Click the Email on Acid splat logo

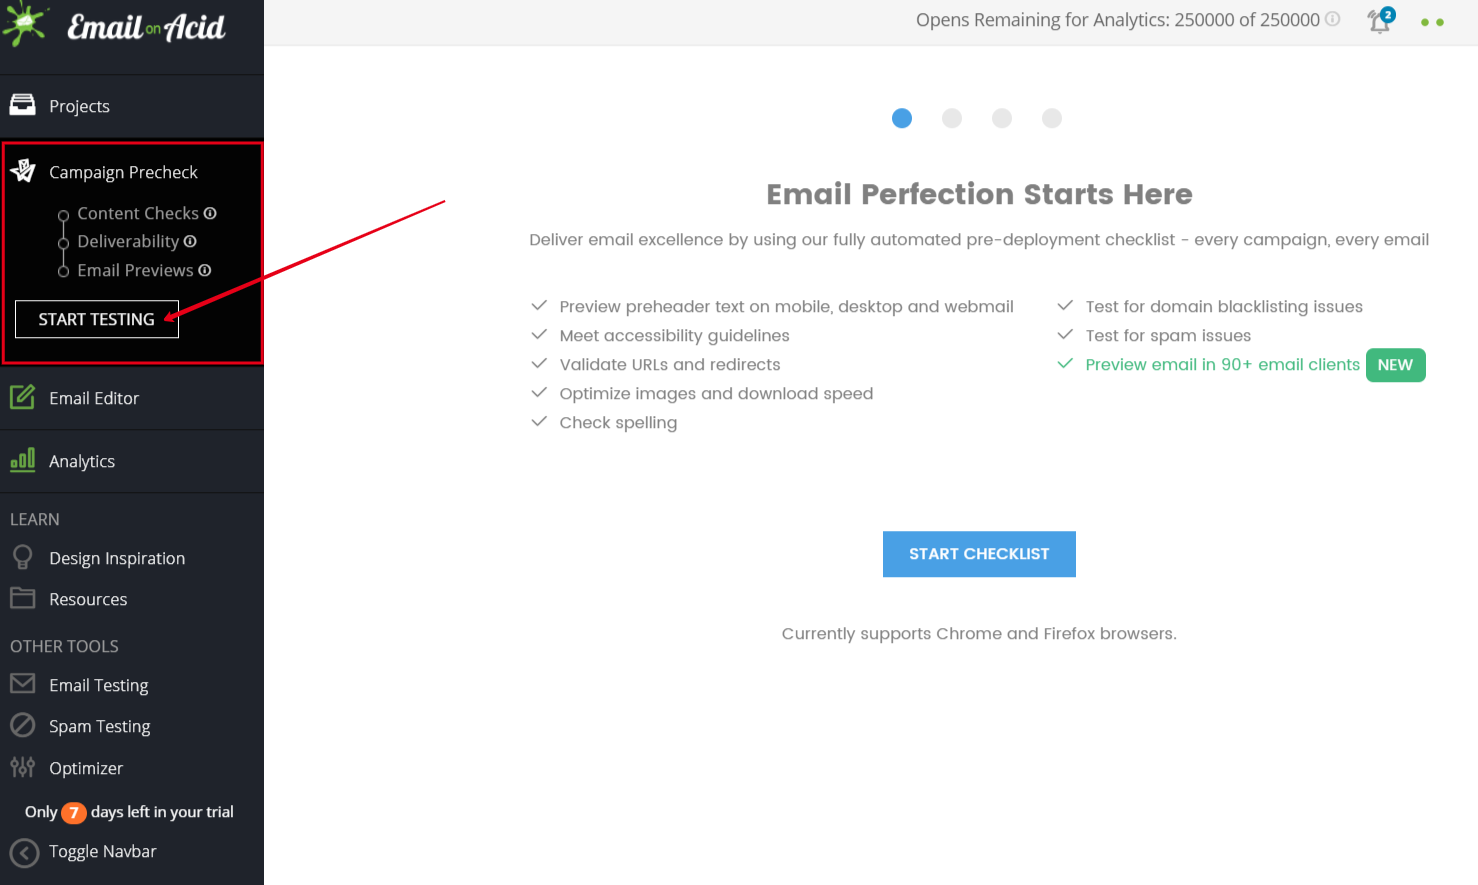(x=25, y=24)
